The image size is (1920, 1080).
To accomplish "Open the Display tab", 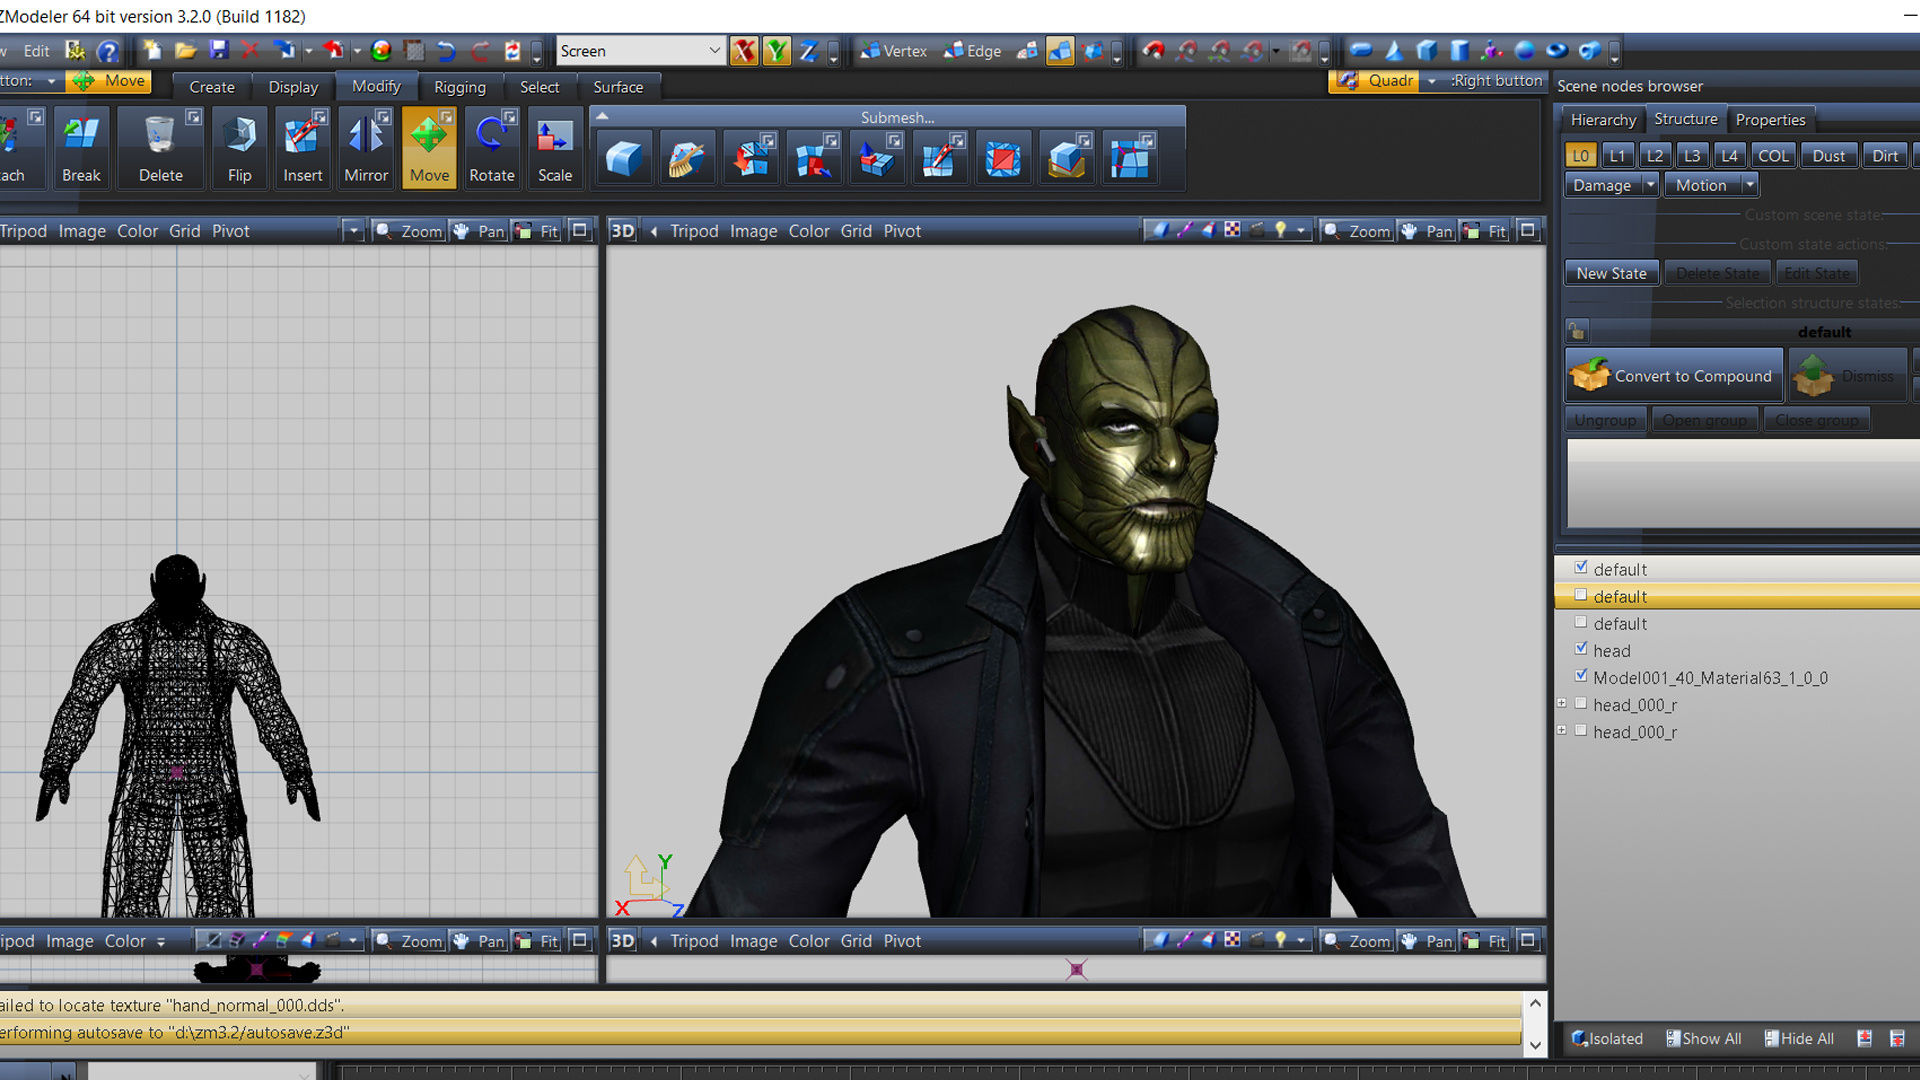I will click(293, 87).
